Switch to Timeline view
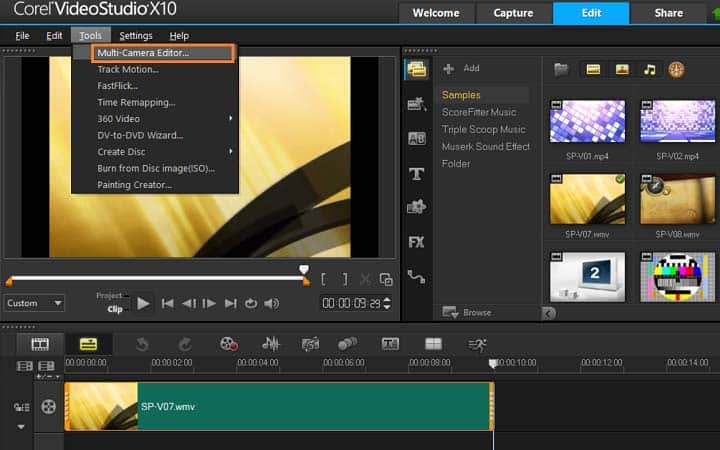 [x=89, y=344]
